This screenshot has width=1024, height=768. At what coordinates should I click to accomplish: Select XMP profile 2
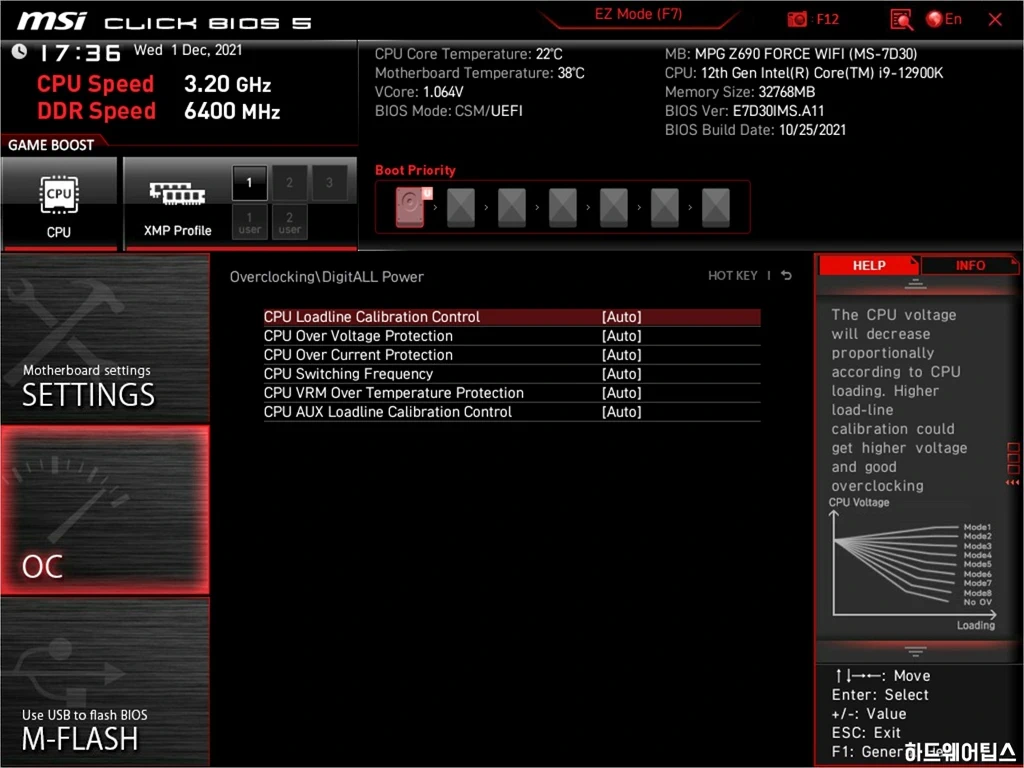pos(289,183)
